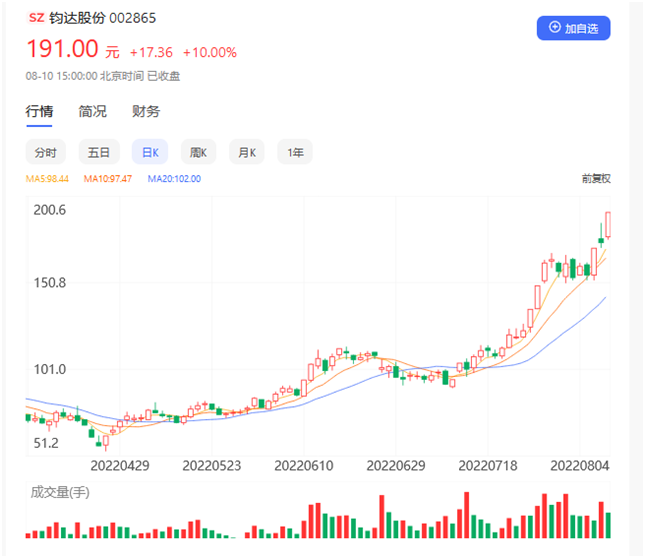Click the 20220718 date axis label
This screenshot has height=558, width=645.
point(488,466)
